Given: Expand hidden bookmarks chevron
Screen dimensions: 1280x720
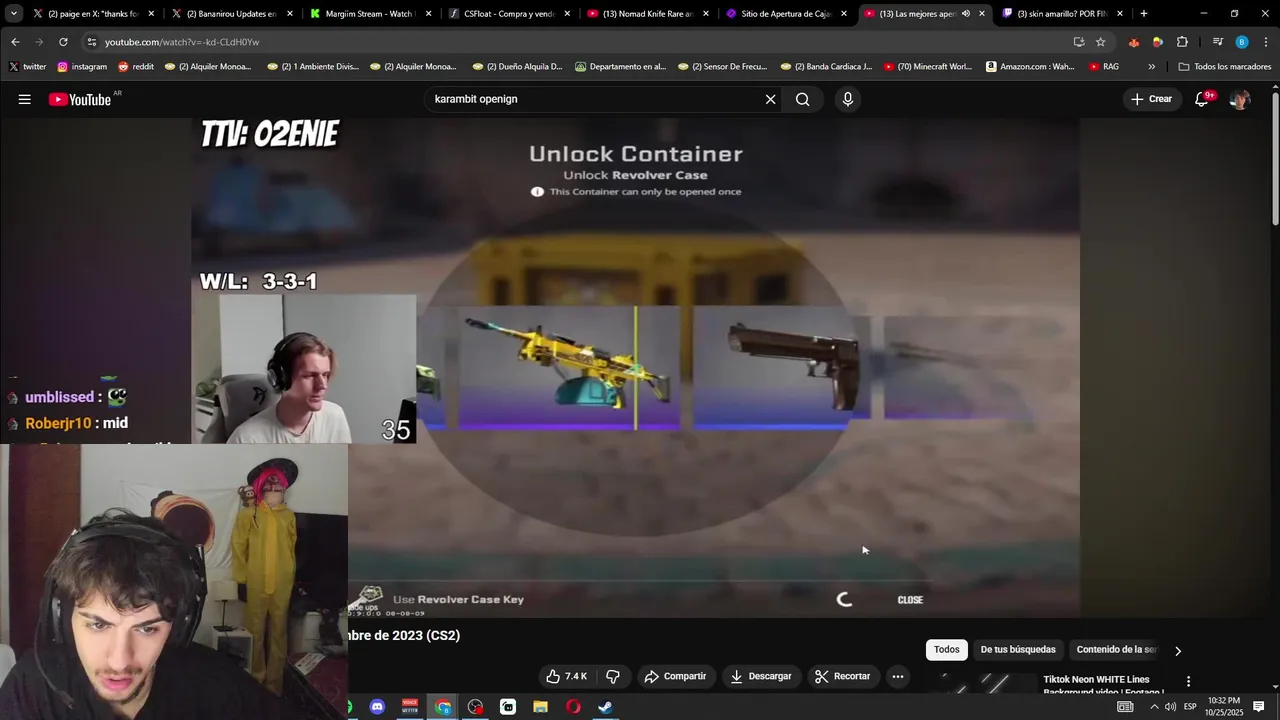Looking at the screenshot, I should coord(1151,67).
